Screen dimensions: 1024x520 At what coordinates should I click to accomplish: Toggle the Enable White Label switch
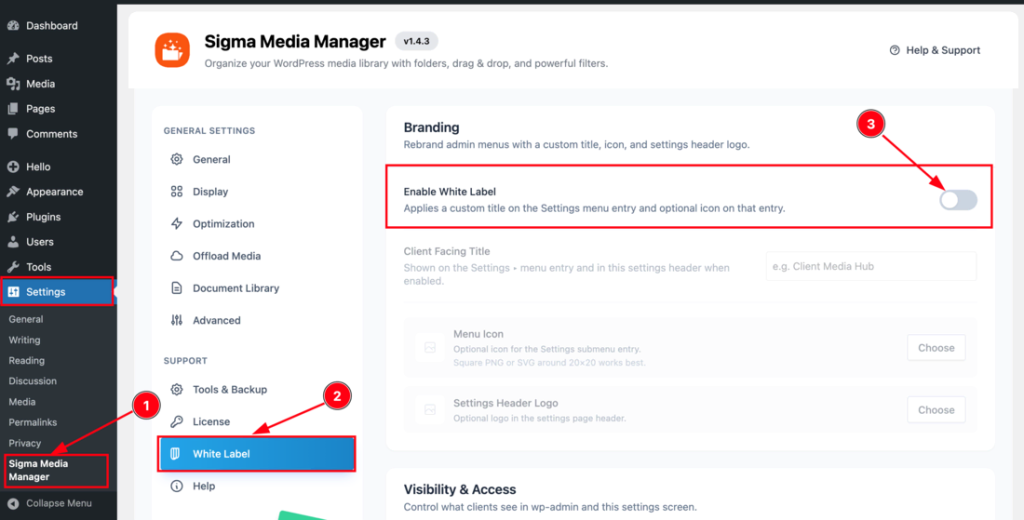pos(958,200)
